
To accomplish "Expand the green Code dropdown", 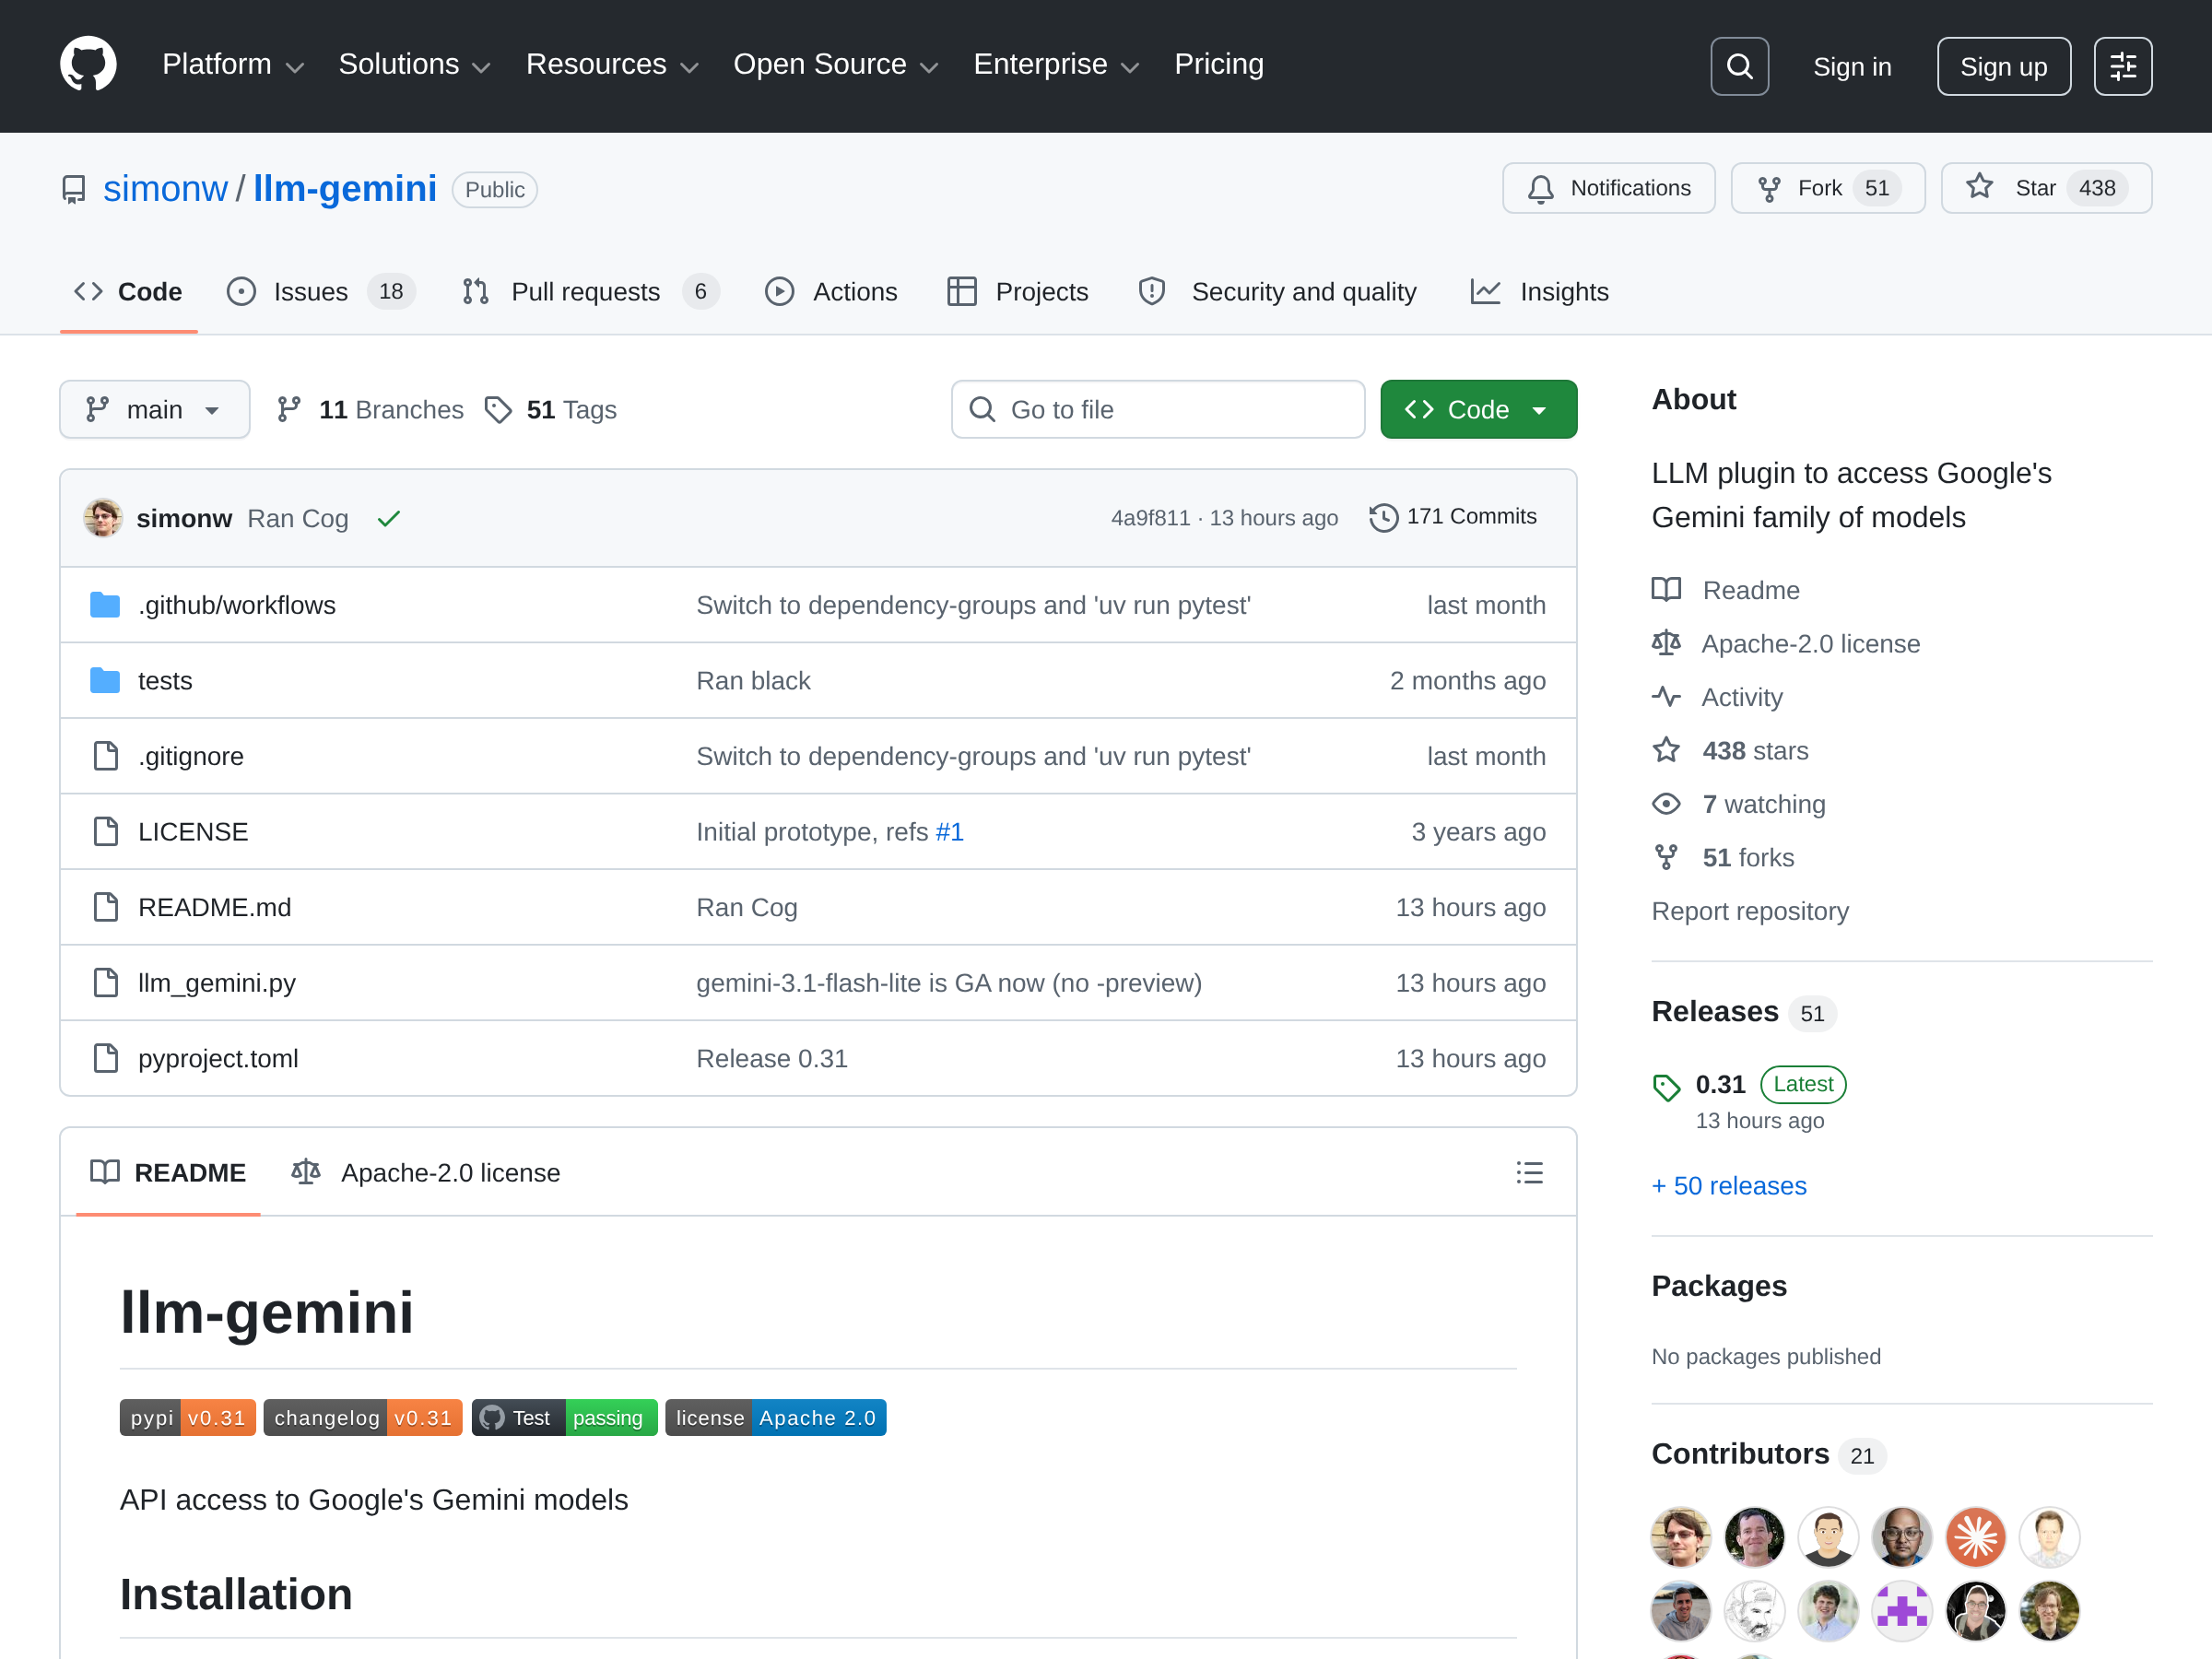I will (x=1478, y=409).
